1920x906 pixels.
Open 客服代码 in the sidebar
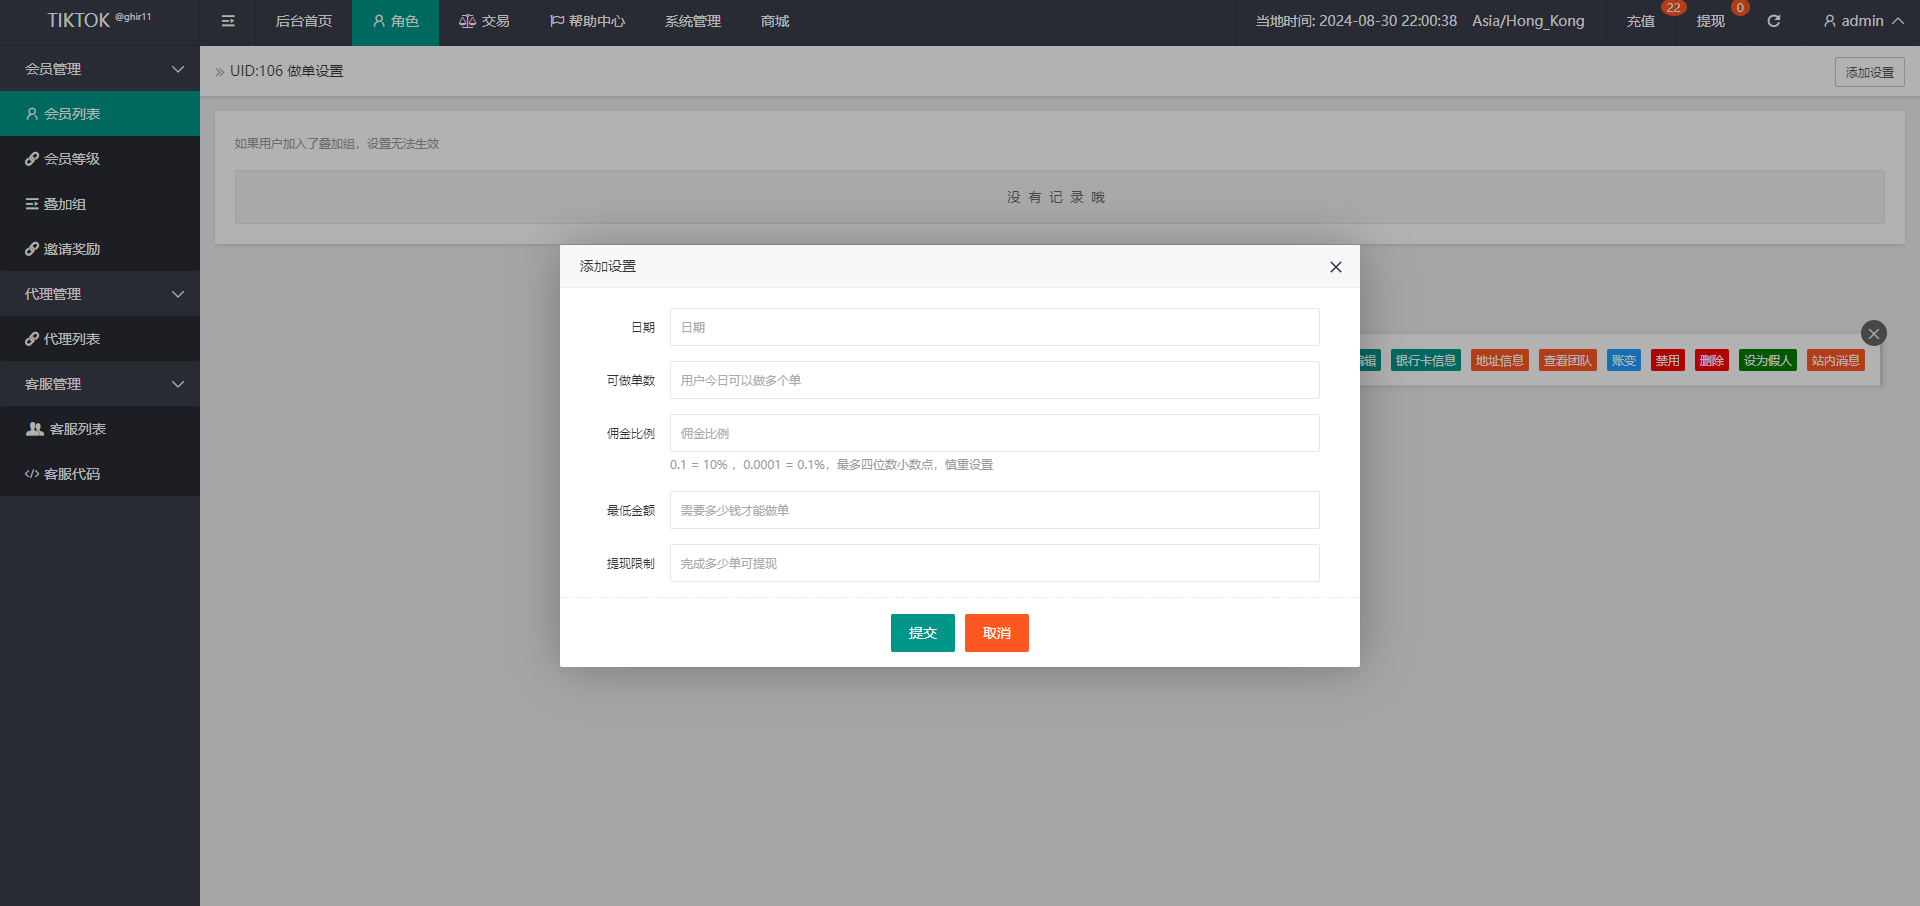100,474
